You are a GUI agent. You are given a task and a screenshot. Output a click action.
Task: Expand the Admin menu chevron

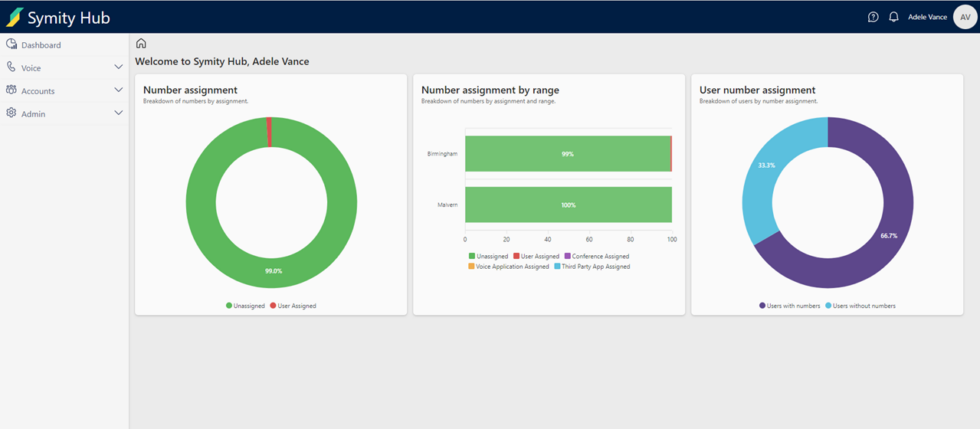coord(119,113)
